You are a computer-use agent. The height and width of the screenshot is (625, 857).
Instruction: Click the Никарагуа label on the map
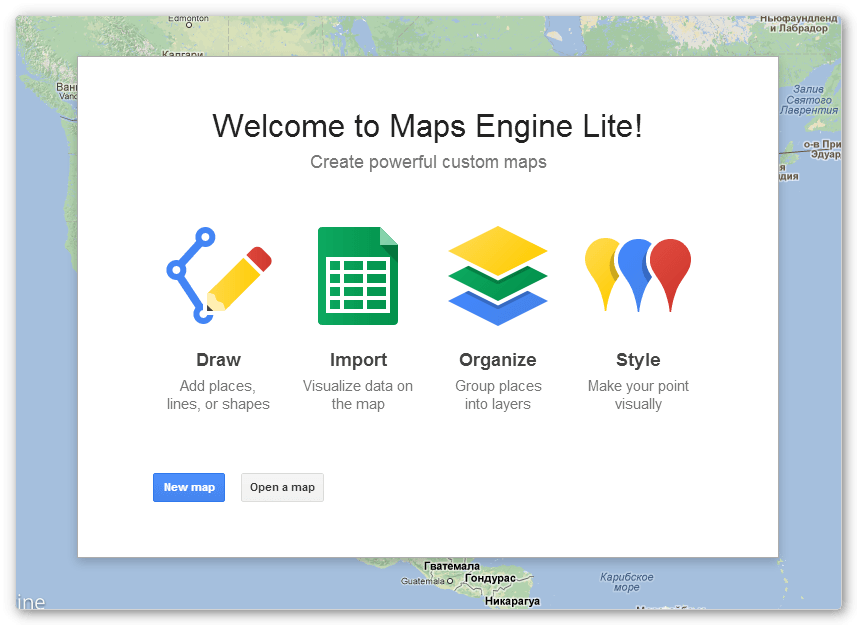512,602
